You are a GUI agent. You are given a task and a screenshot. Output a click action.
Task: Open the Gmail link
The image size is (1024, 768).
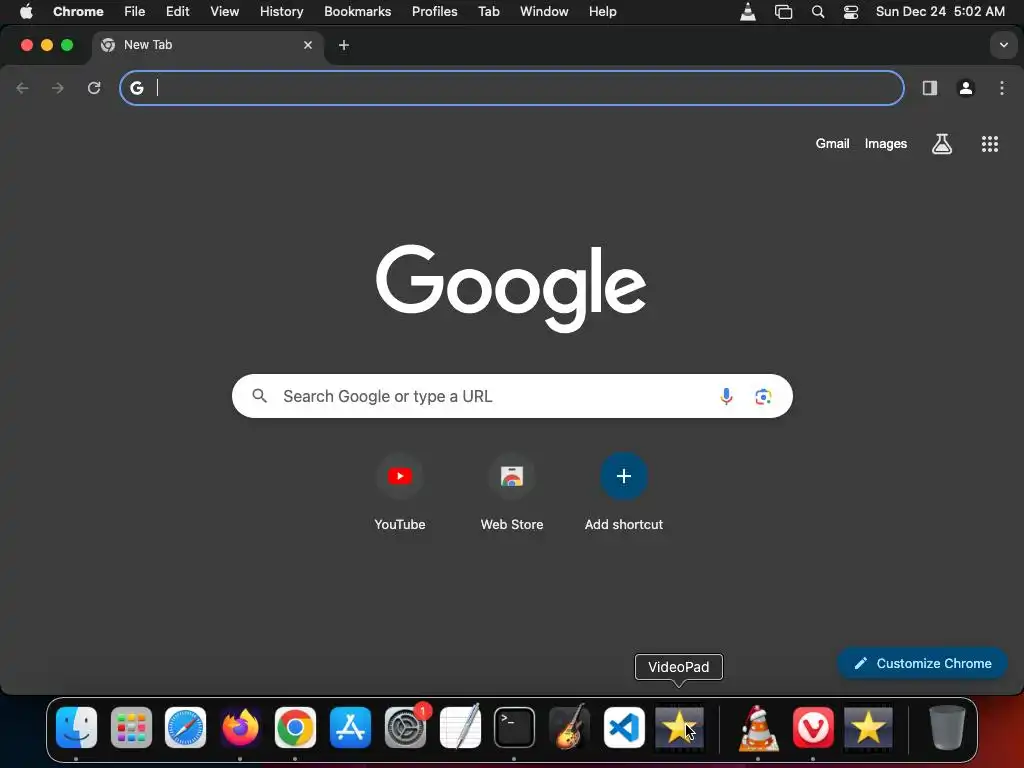(x=832, y=144)
